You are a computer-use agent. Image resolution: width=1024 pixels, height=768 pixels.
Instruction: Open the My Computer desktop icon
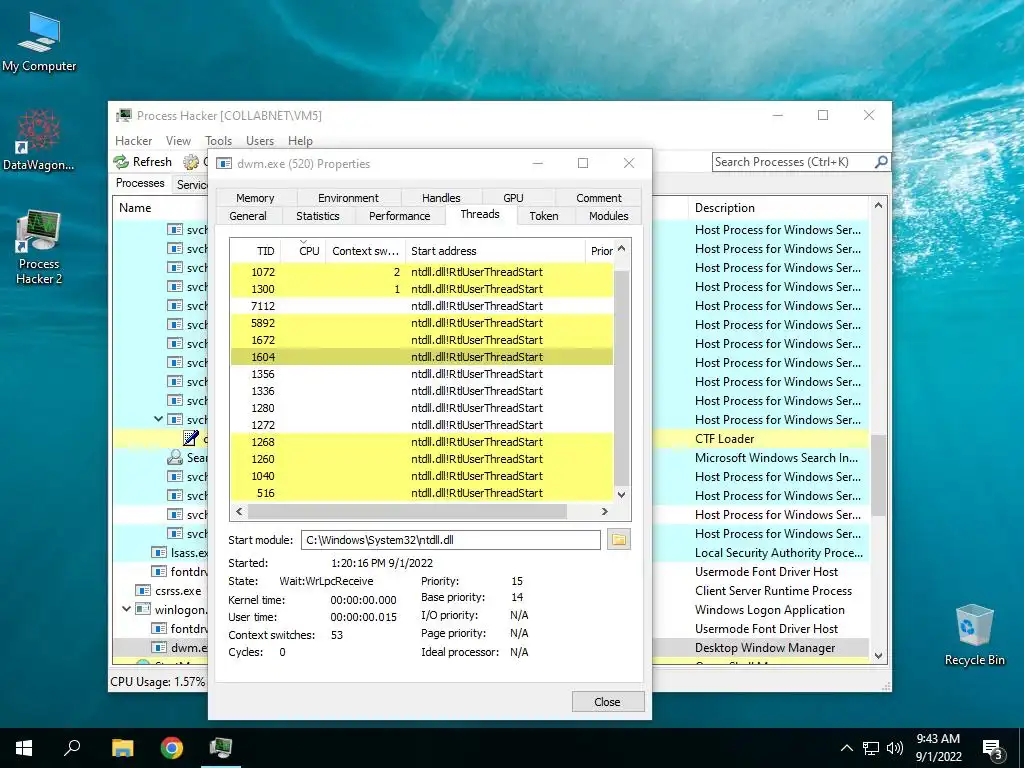point(39,40)
